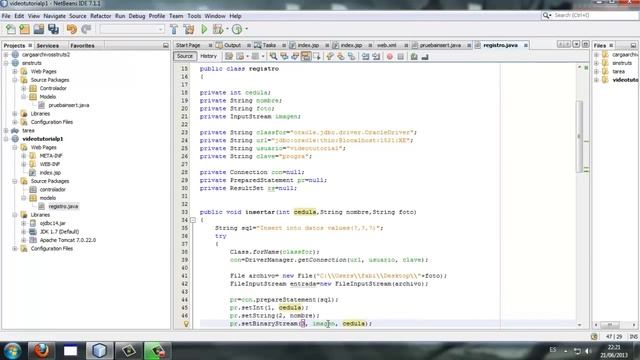Open Profile Project dropdown arrow

(x=246, y=29)
